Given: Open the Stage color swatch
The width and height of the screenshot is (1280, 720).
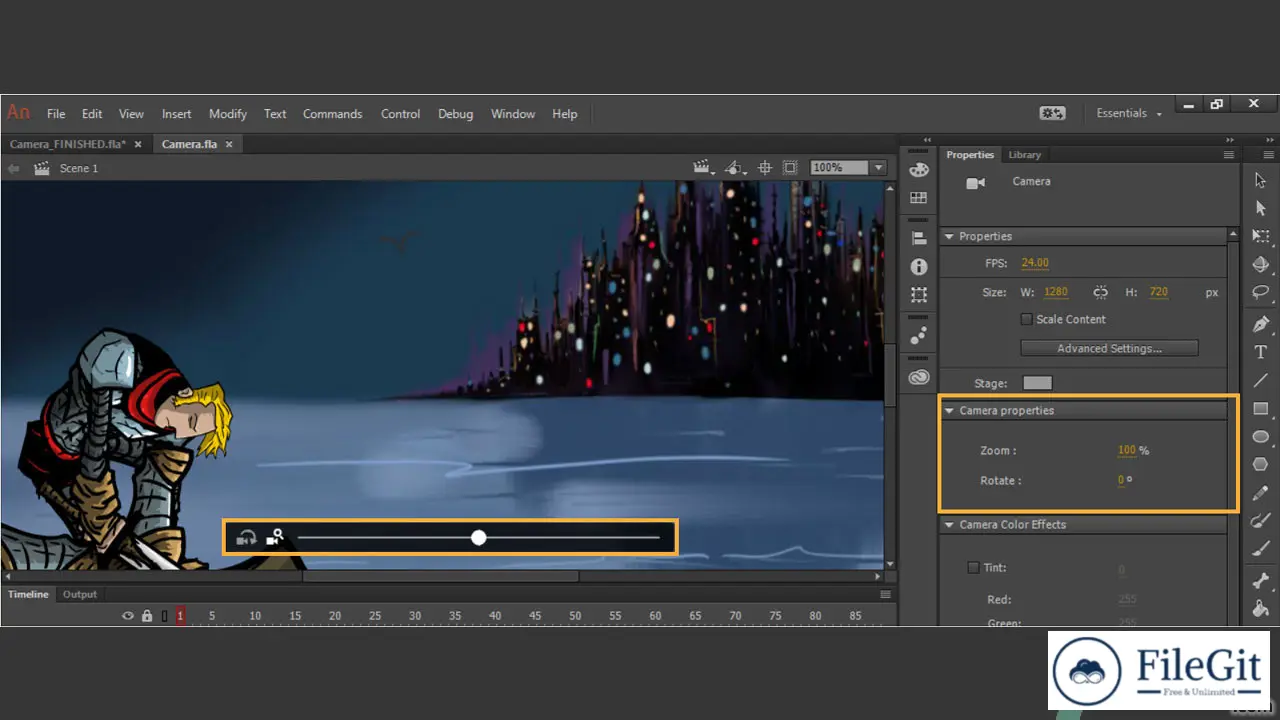Looking at the screenshot, I should click(x=1037, y=383).
